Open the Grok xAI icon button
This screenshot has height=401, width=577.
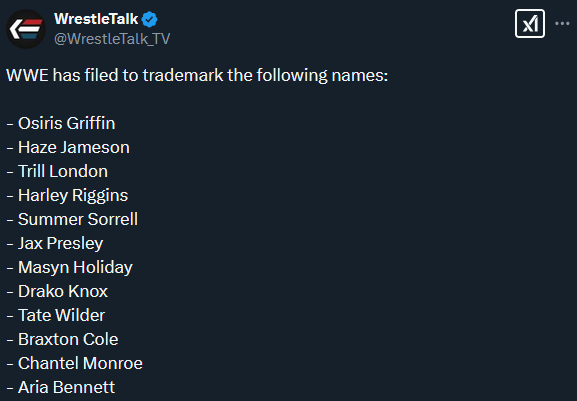530,24
